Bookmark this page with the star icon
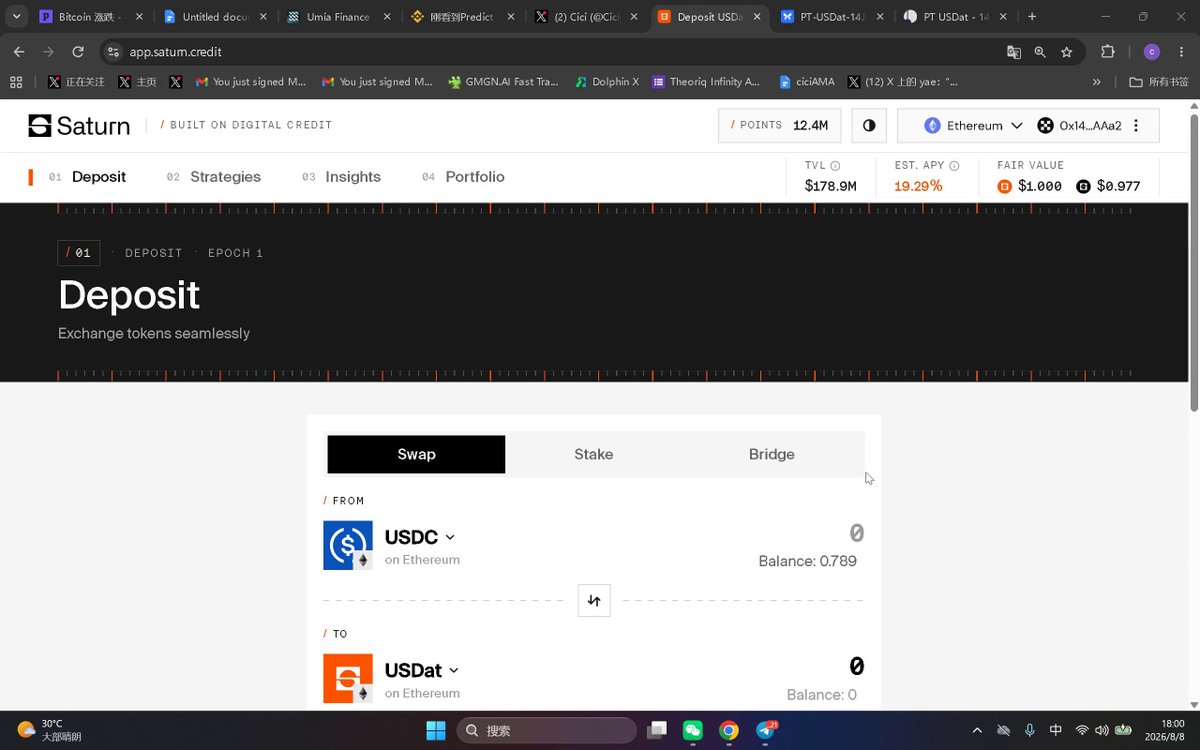The width and height of the screenshot is (1200, 750). pos(1067,52)
